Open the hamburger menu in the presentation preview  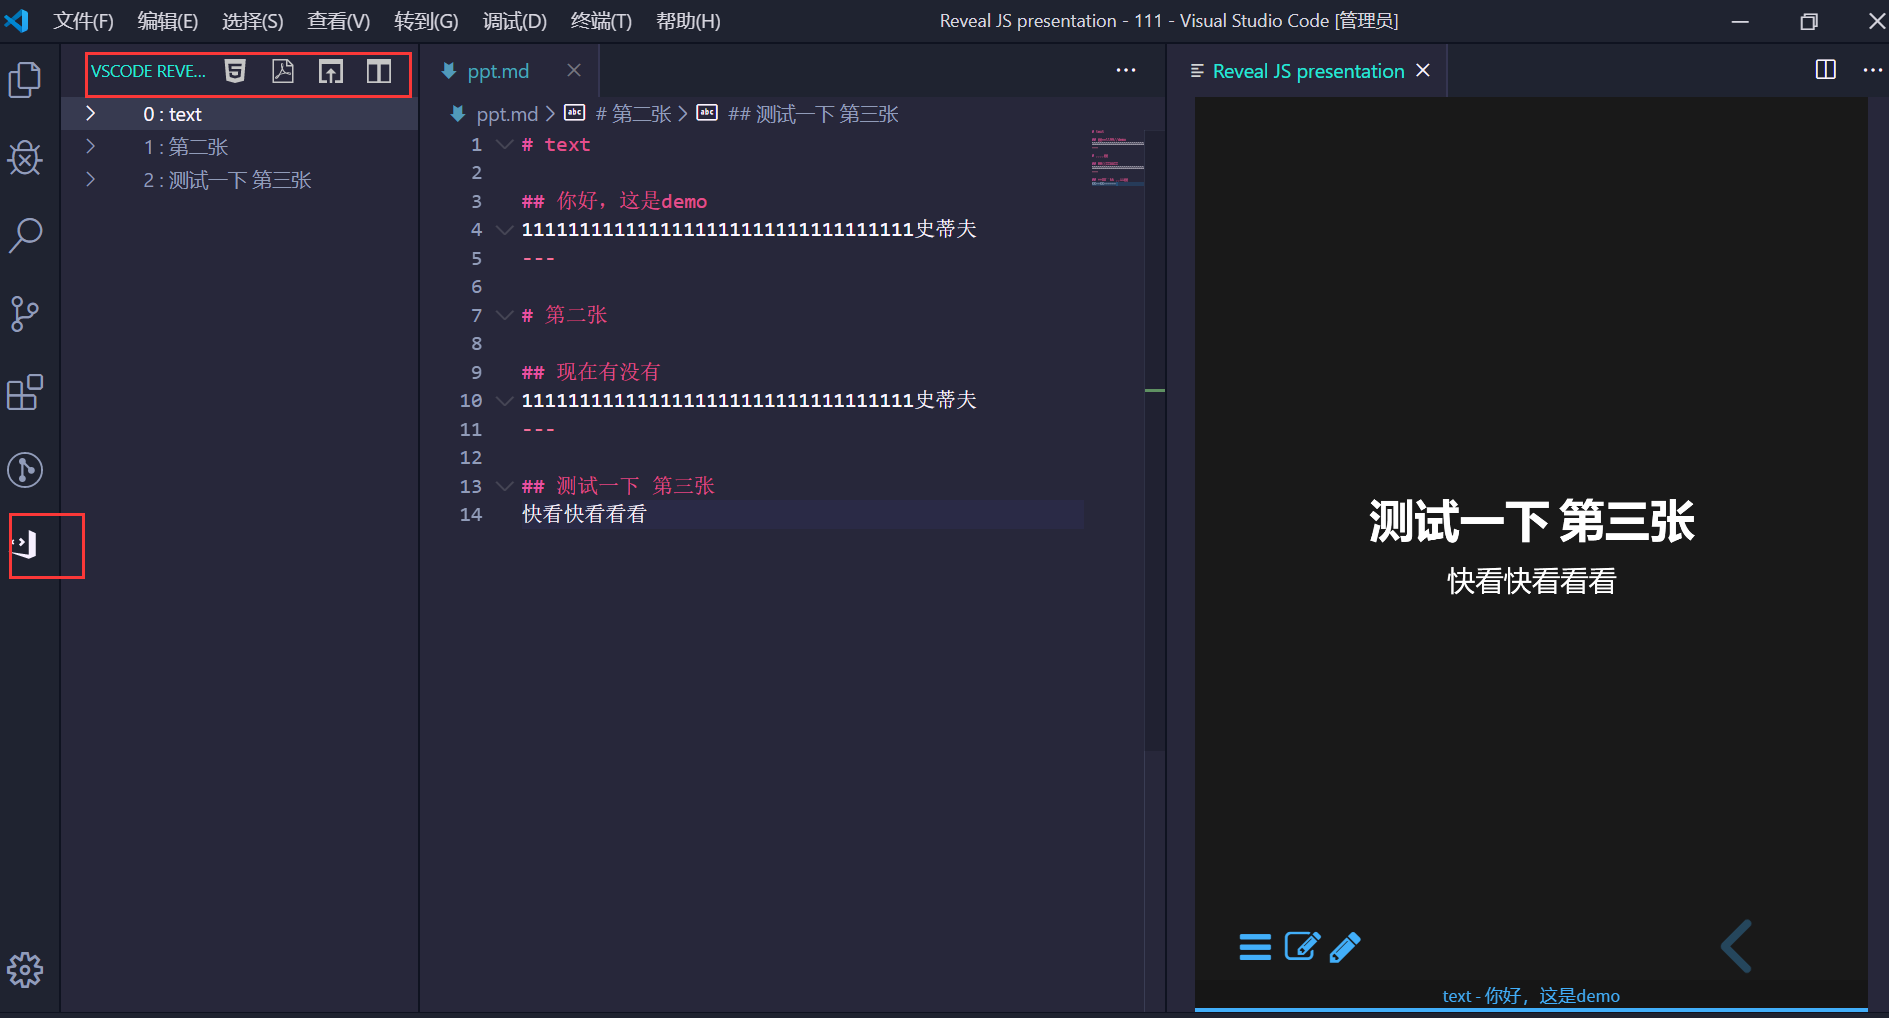click(x=1255, y=946)
